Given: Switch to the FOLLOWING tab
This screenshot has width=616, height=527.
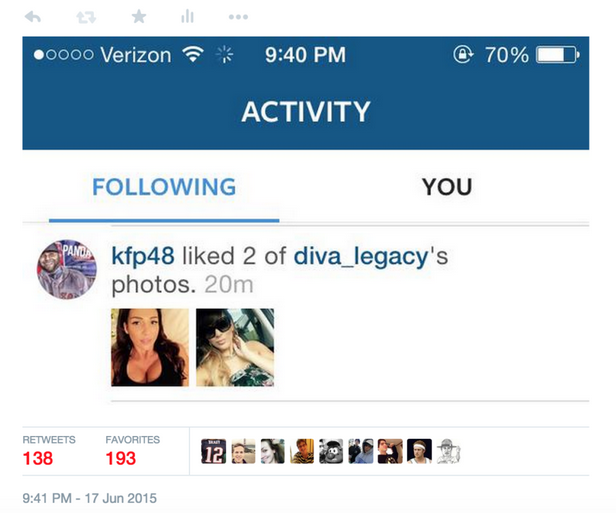Looking at the screenshot, I should [x=164, y=187].
